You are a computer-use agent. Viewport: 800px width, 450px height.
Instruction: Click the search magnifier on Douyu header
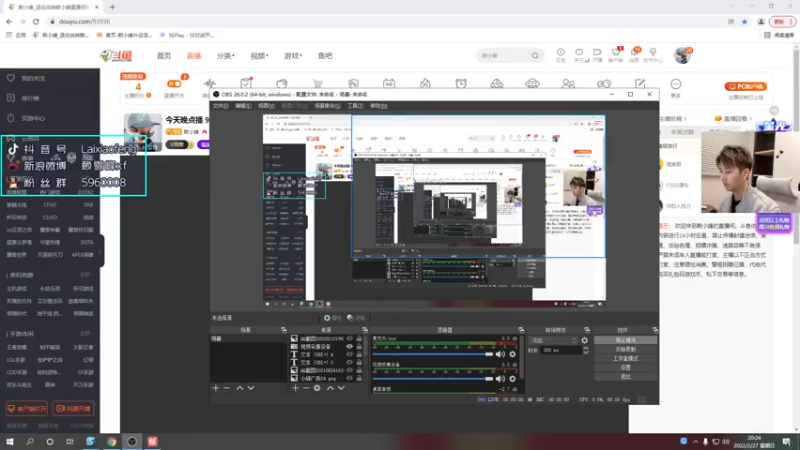pos(535,56)
